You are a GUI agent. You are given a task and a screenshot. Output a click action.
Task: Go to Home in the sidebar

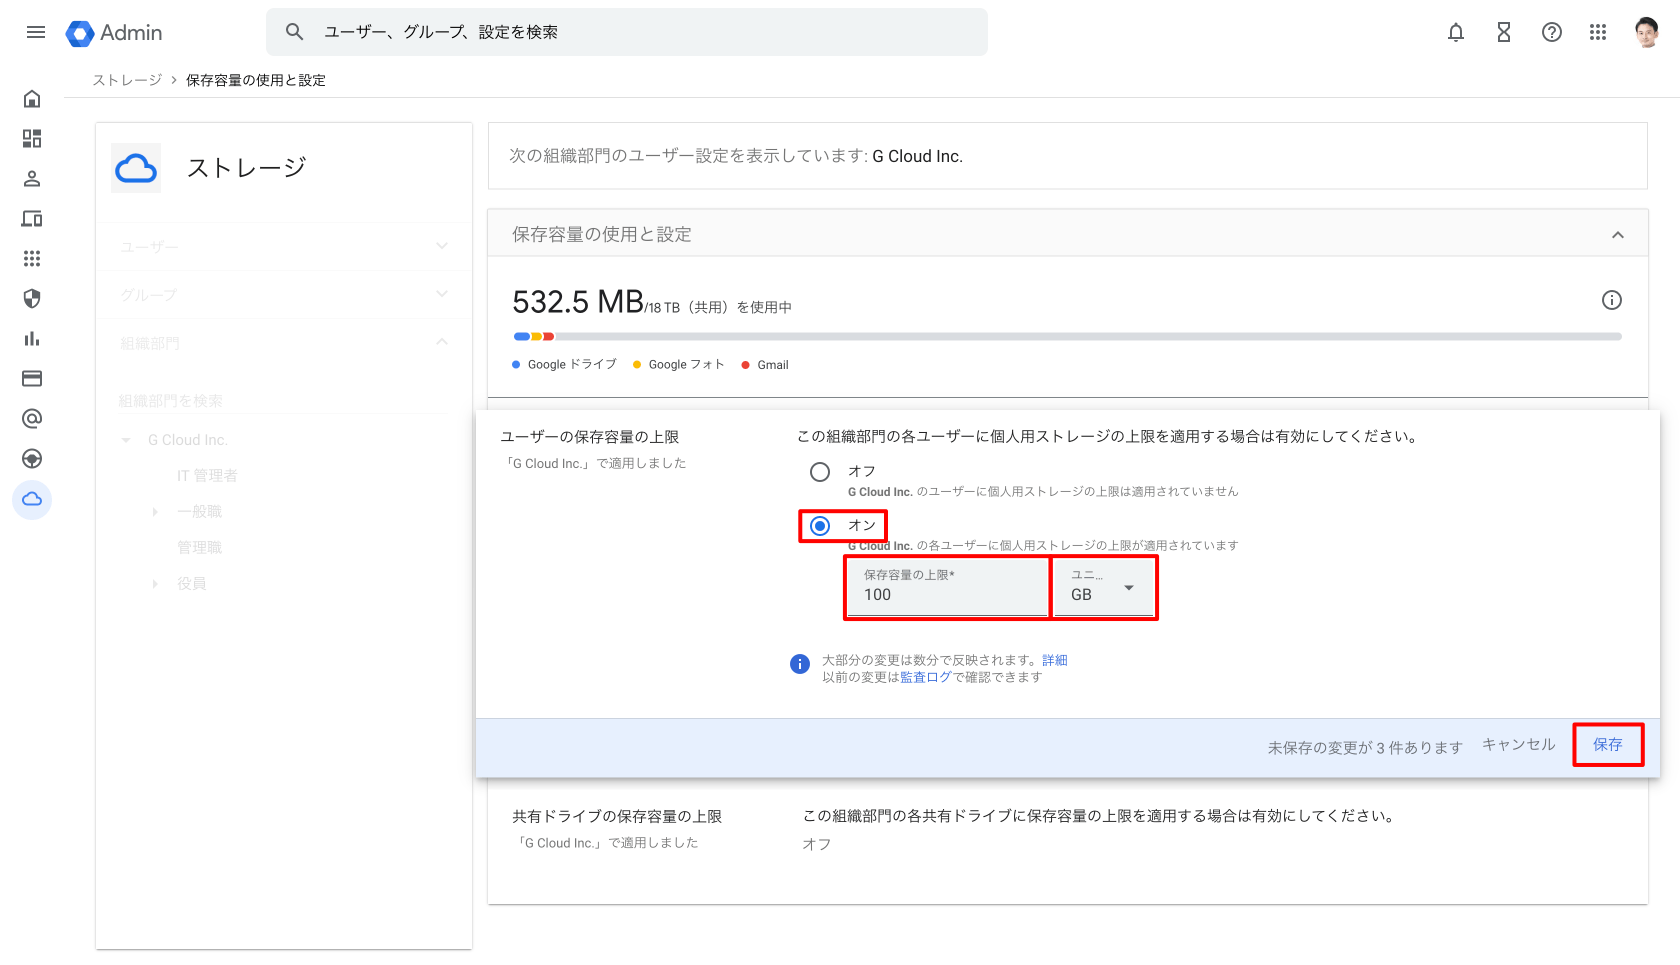tap(32, 98)
